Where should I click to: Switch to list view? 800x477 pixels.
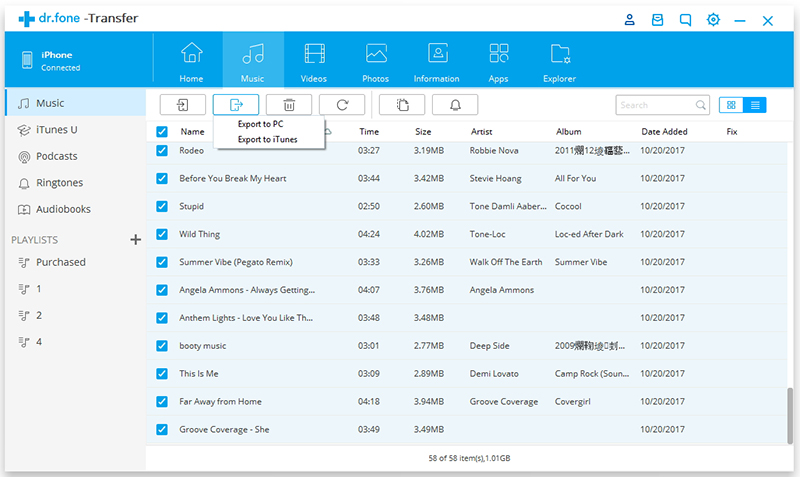tap(755, 105)
